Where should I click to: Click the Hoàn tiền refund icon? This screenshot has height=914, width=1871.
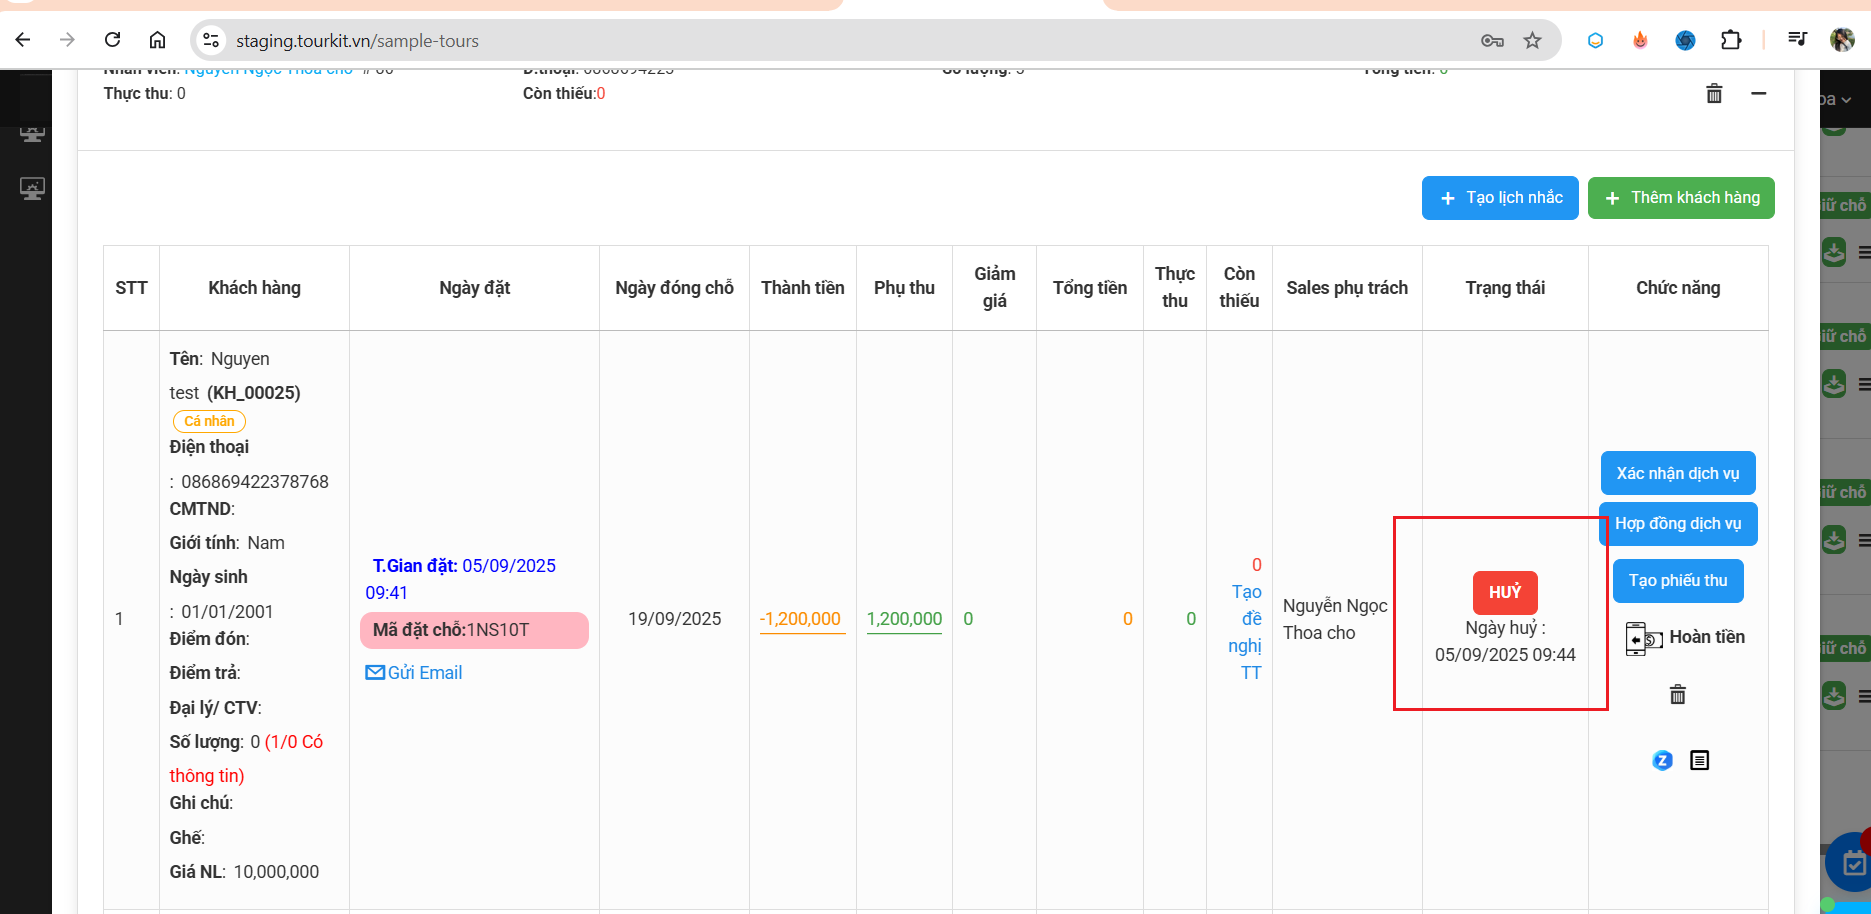coord(1643,638)
